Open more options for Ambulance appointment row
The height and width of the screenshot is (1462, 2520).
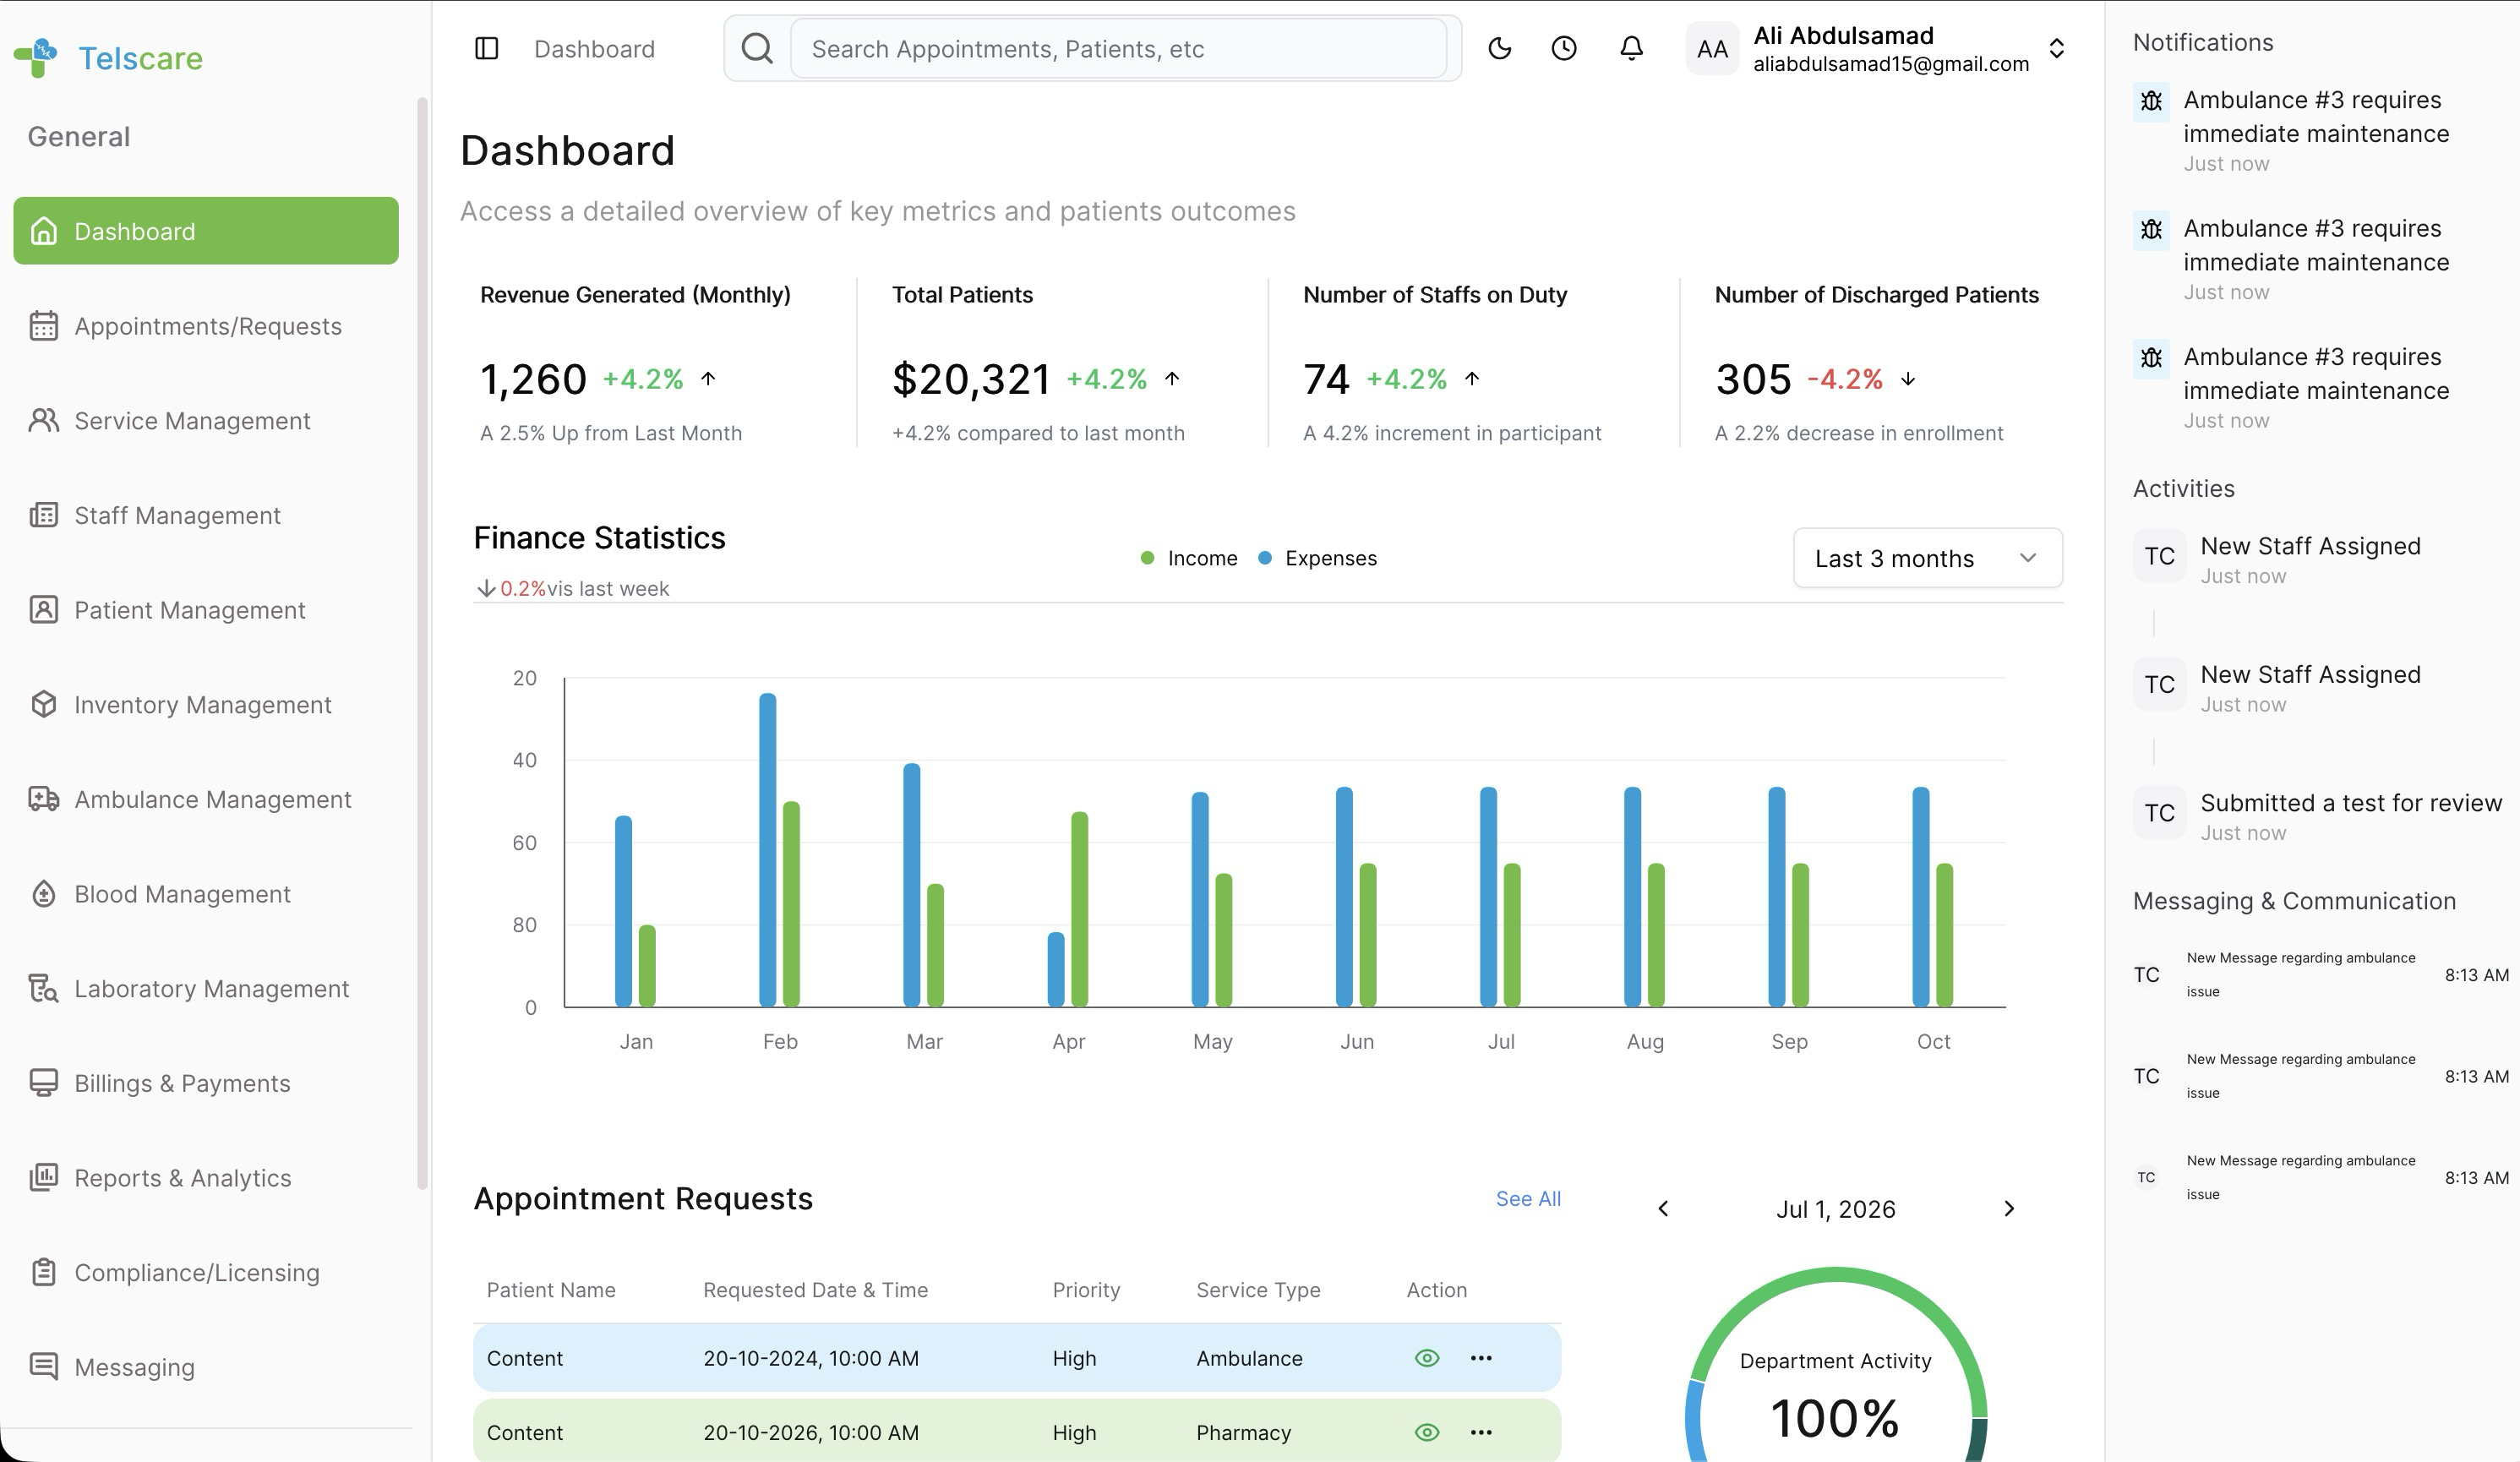tap(1481, 1358)
